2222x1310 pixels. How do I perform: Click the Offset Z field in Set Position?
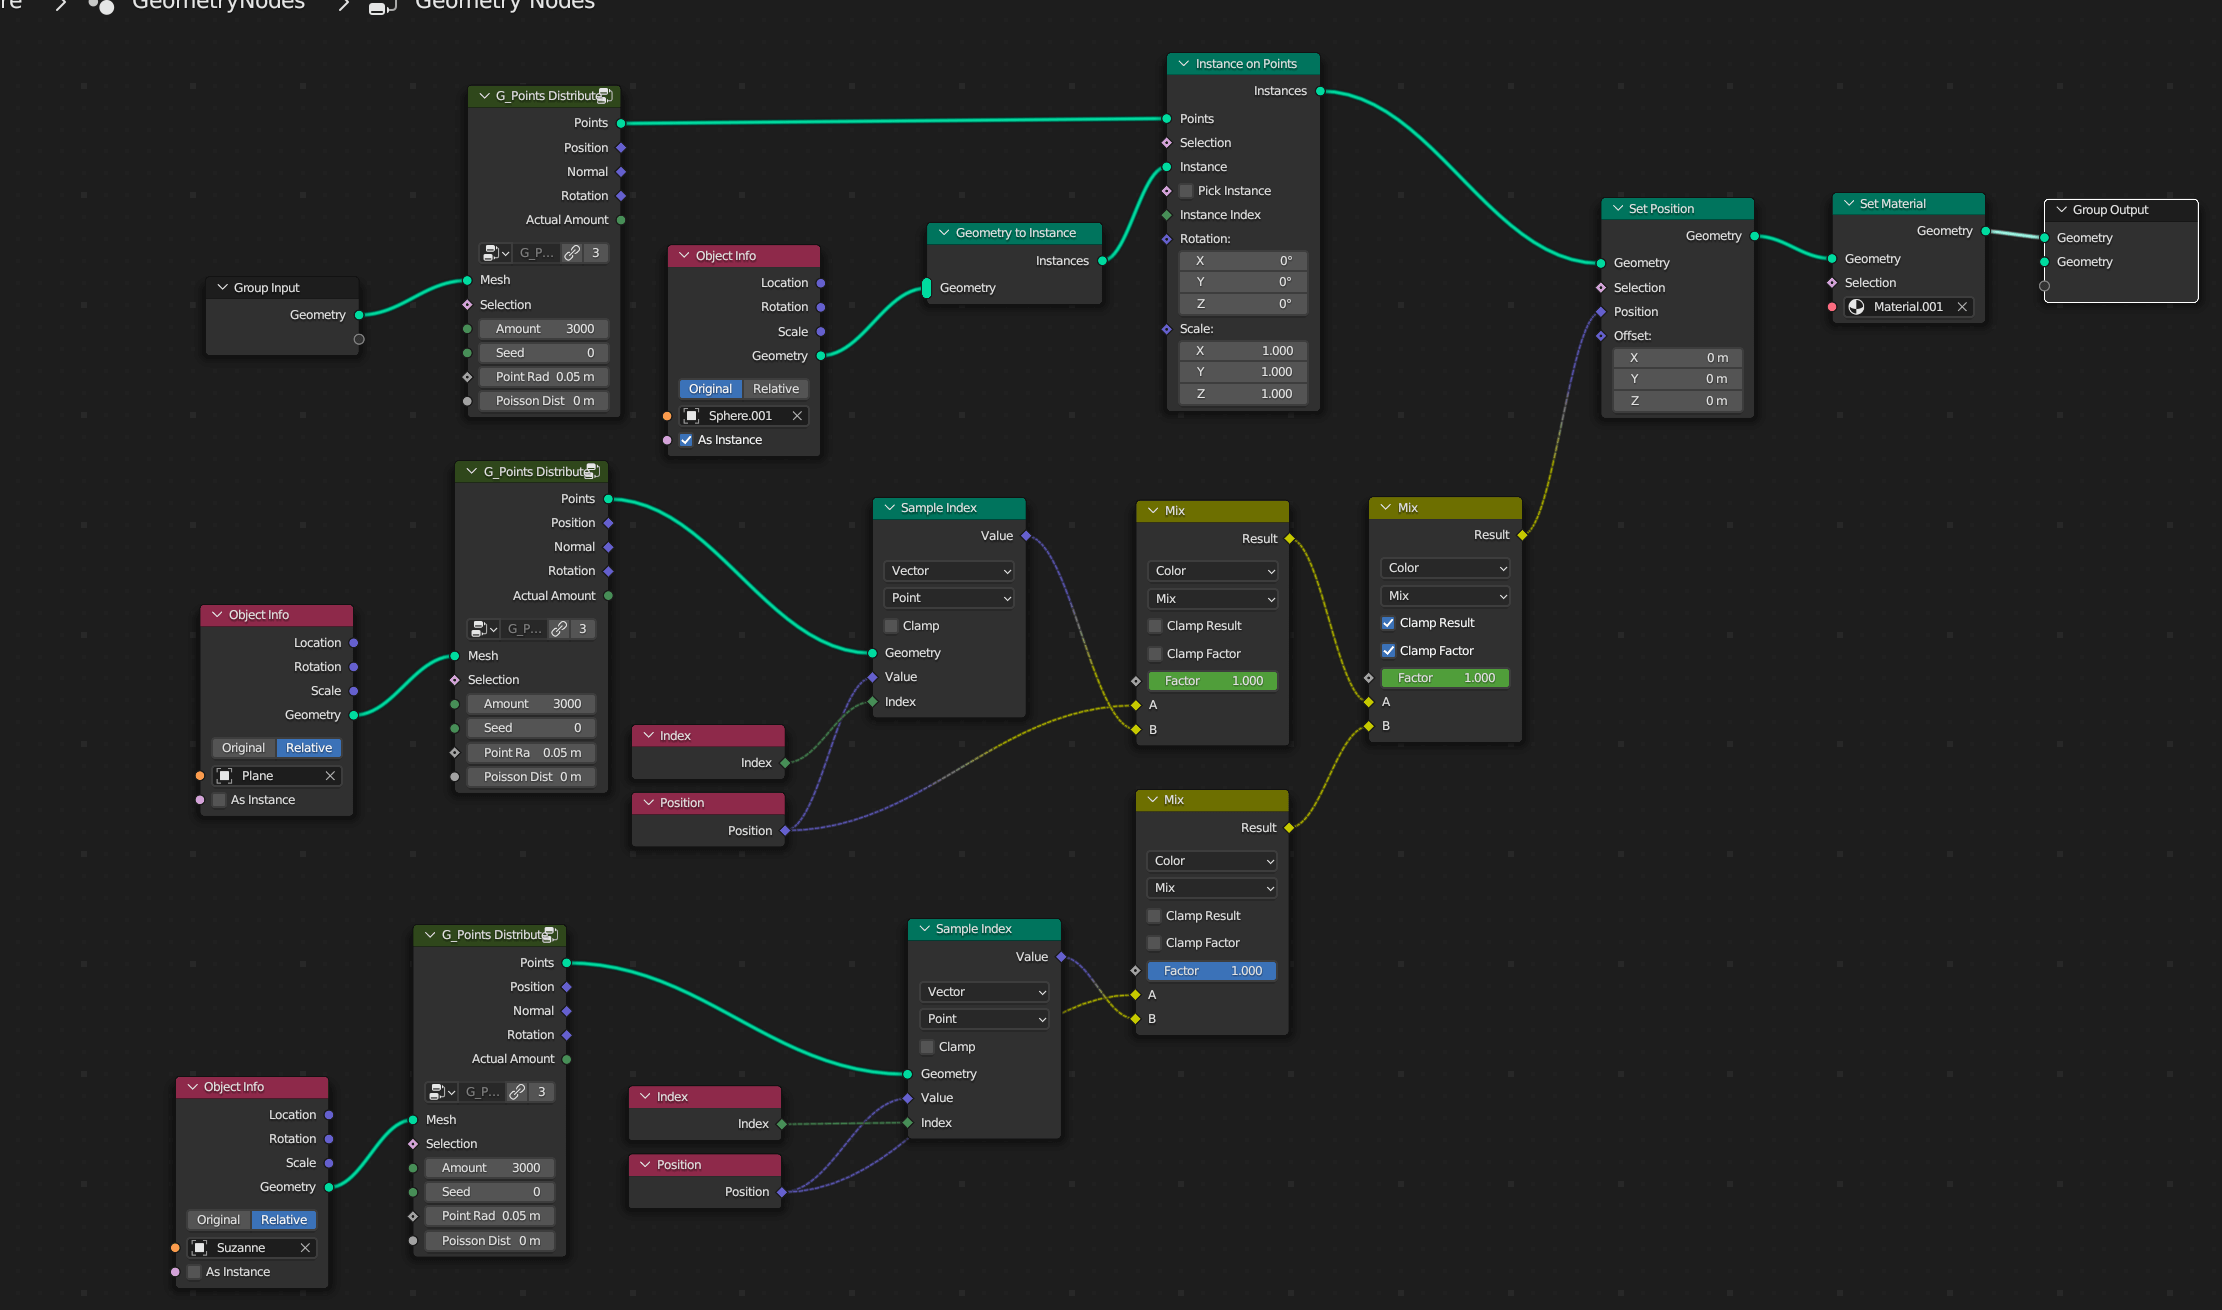coord(1677,401)
